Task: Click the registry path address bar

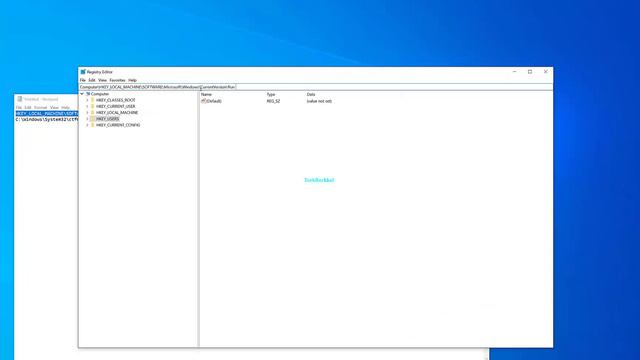Action: pyautogui.click(x=316, y=87)
